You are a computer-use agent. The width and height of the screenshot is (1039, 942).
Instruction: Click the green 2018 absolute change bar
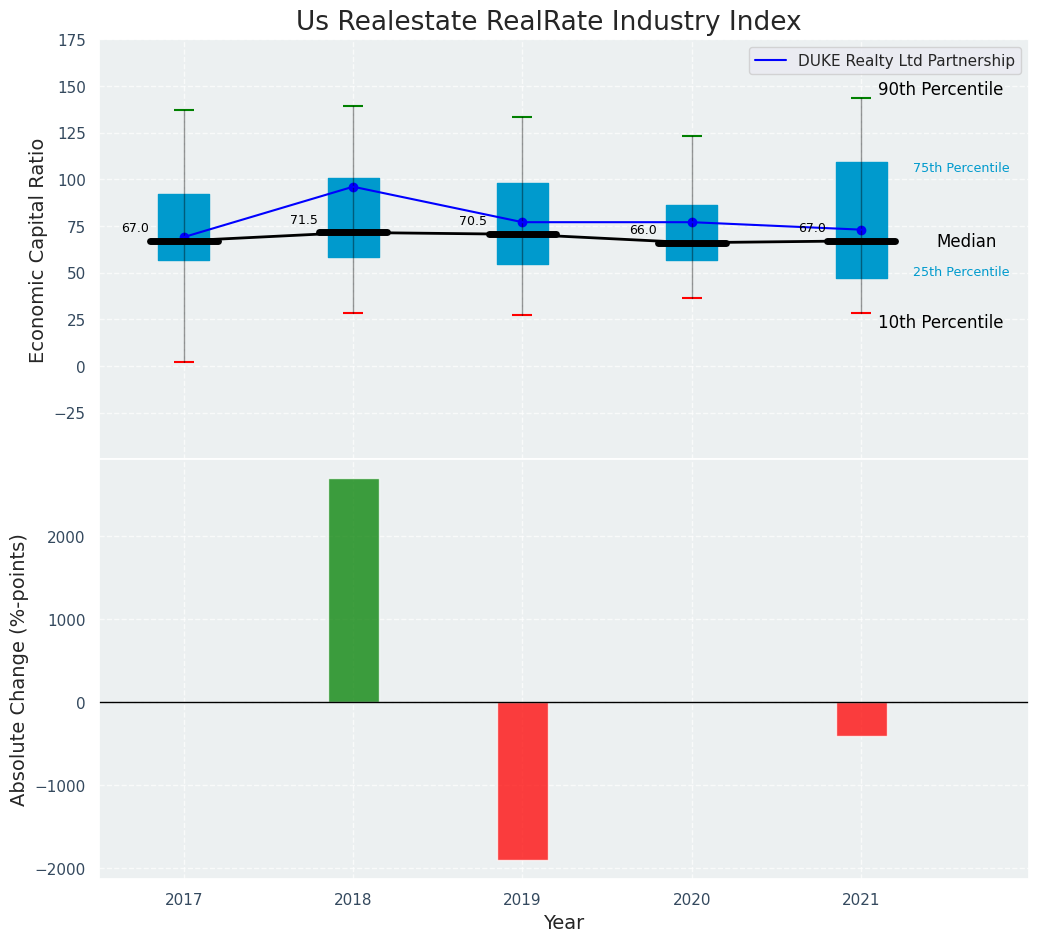tap(353, 590)
